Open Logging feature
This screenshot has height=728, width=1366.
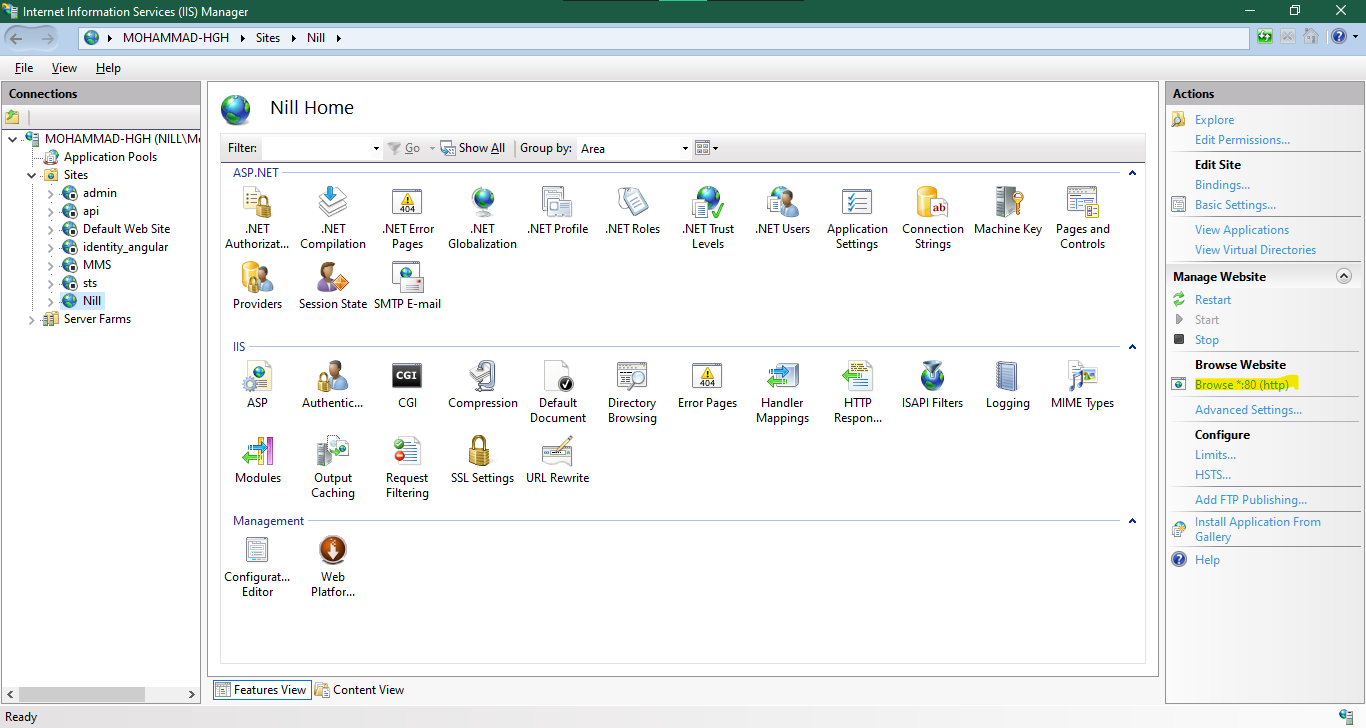pyautogui.click(x=1008, y=385)
